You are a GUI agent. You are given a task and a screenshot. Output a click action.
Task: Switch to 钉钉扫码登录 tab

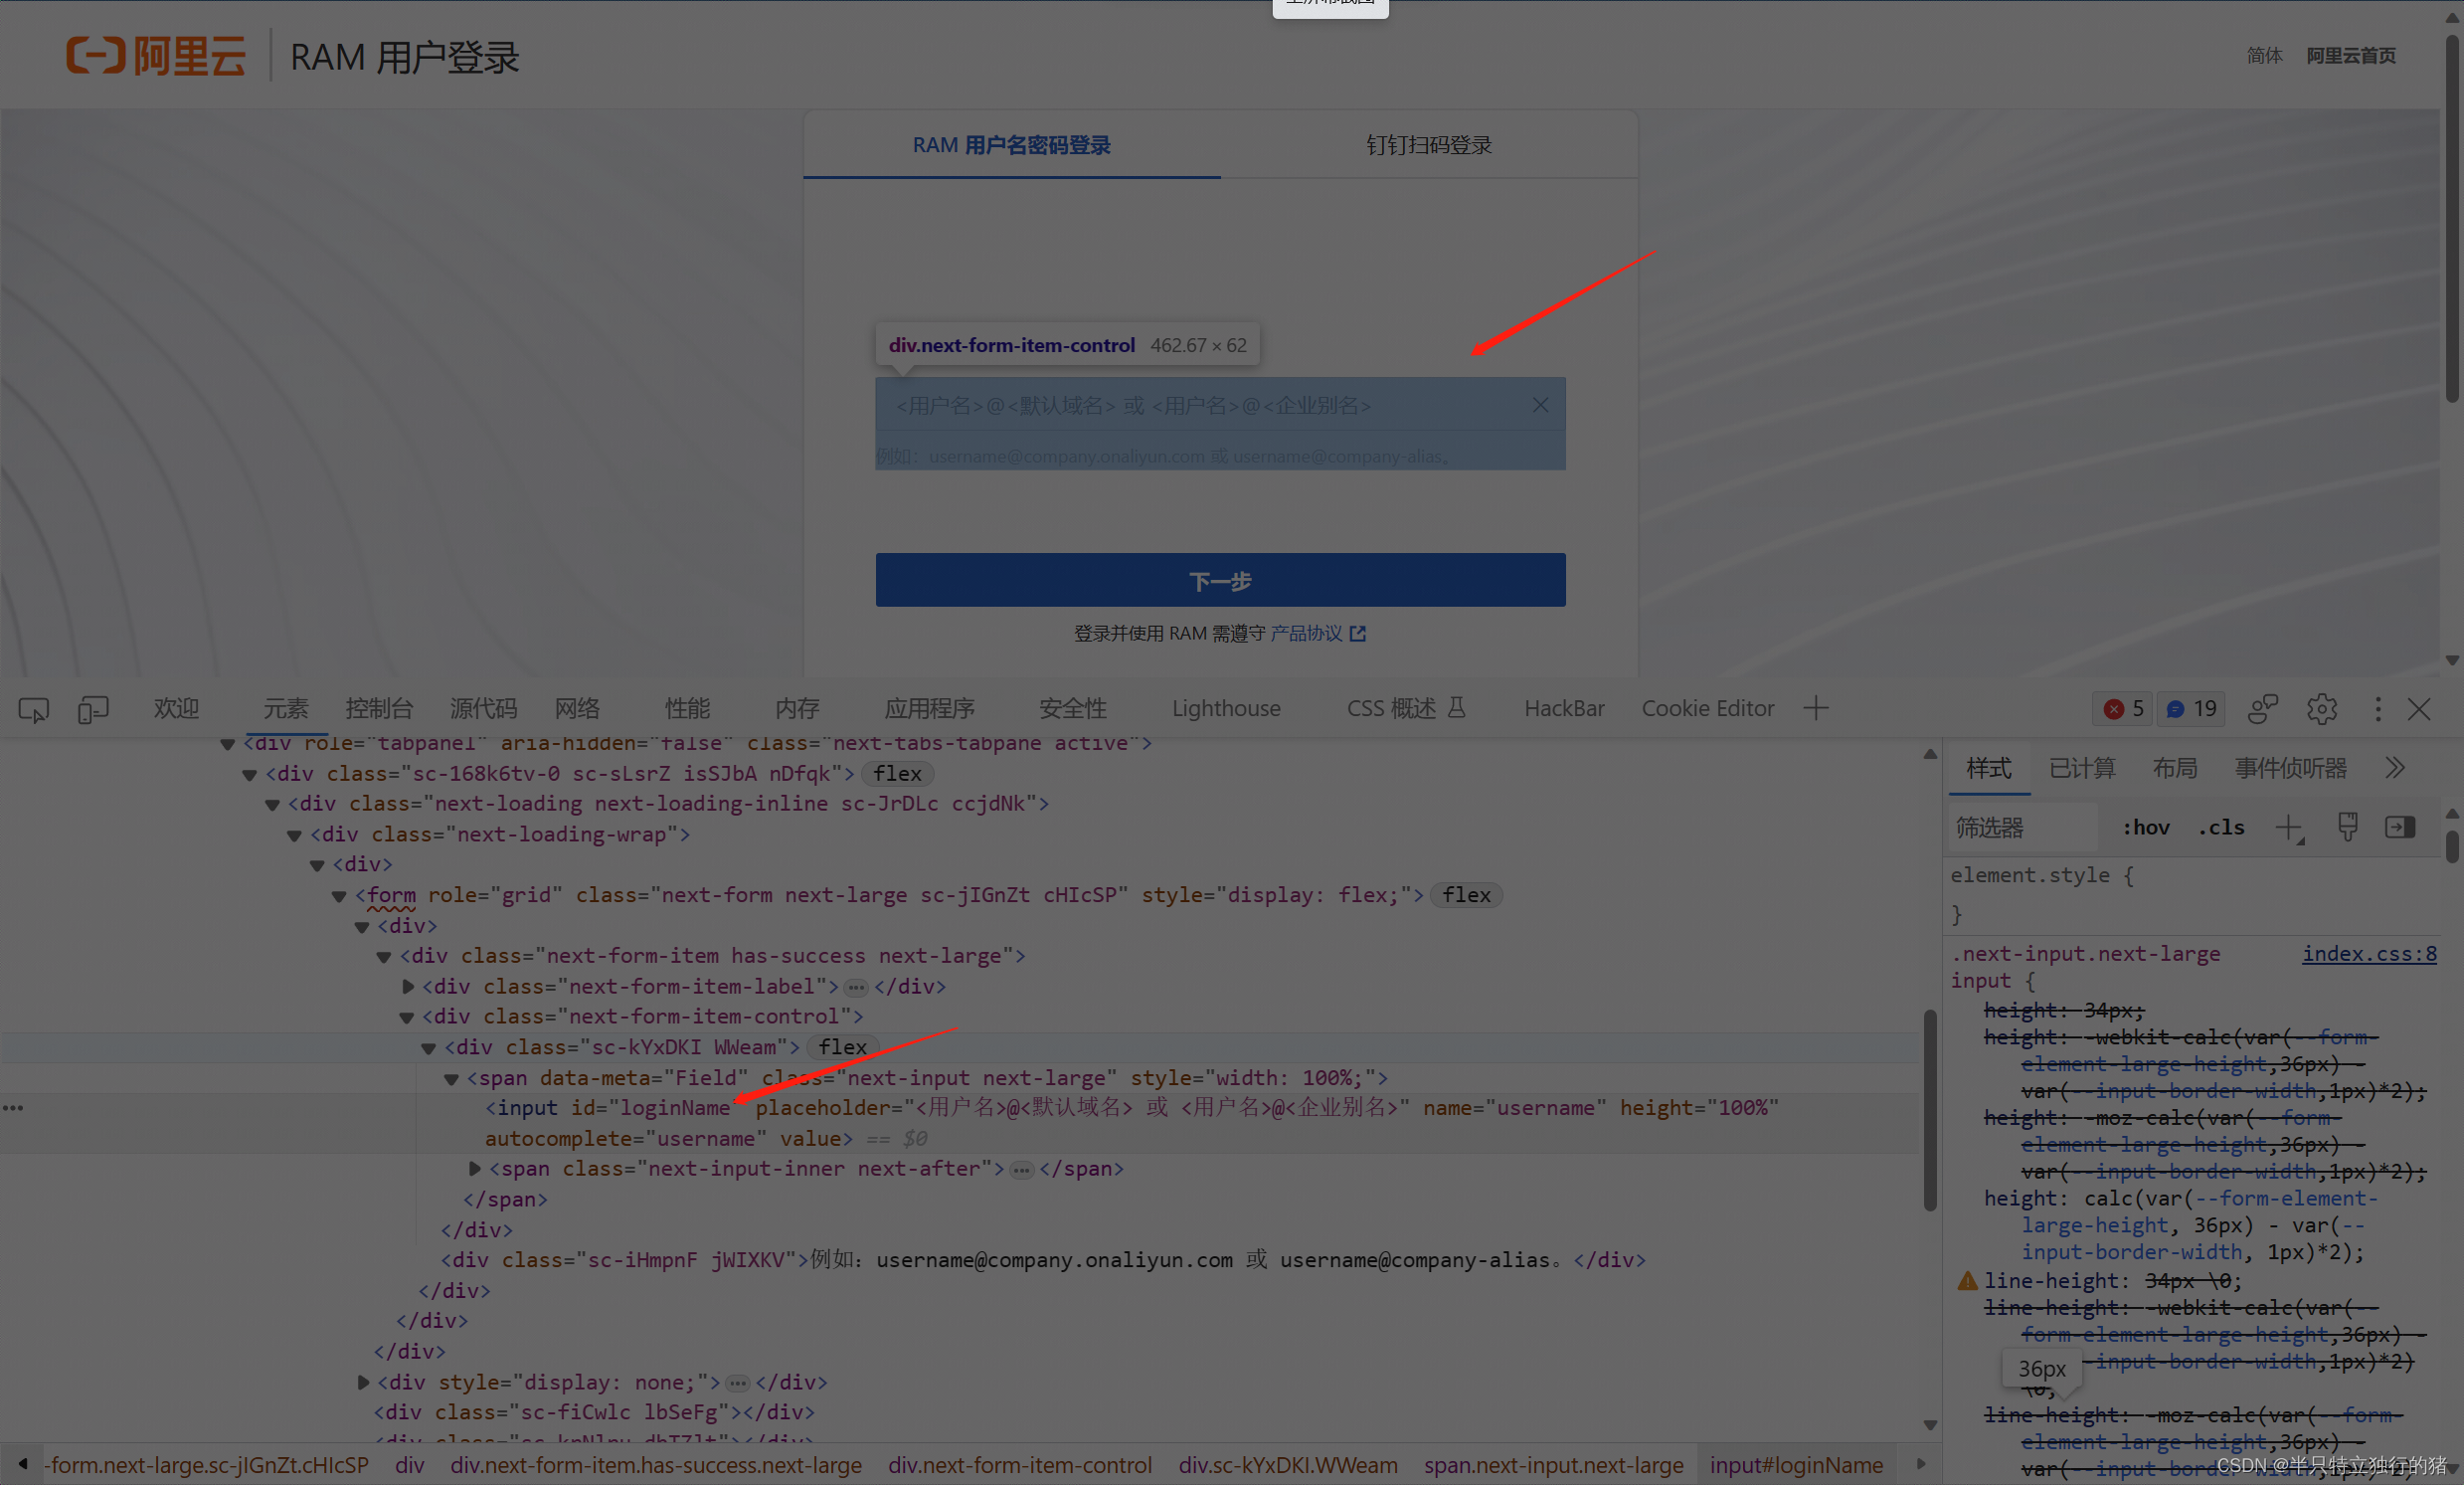click(x=1429, y=145)
